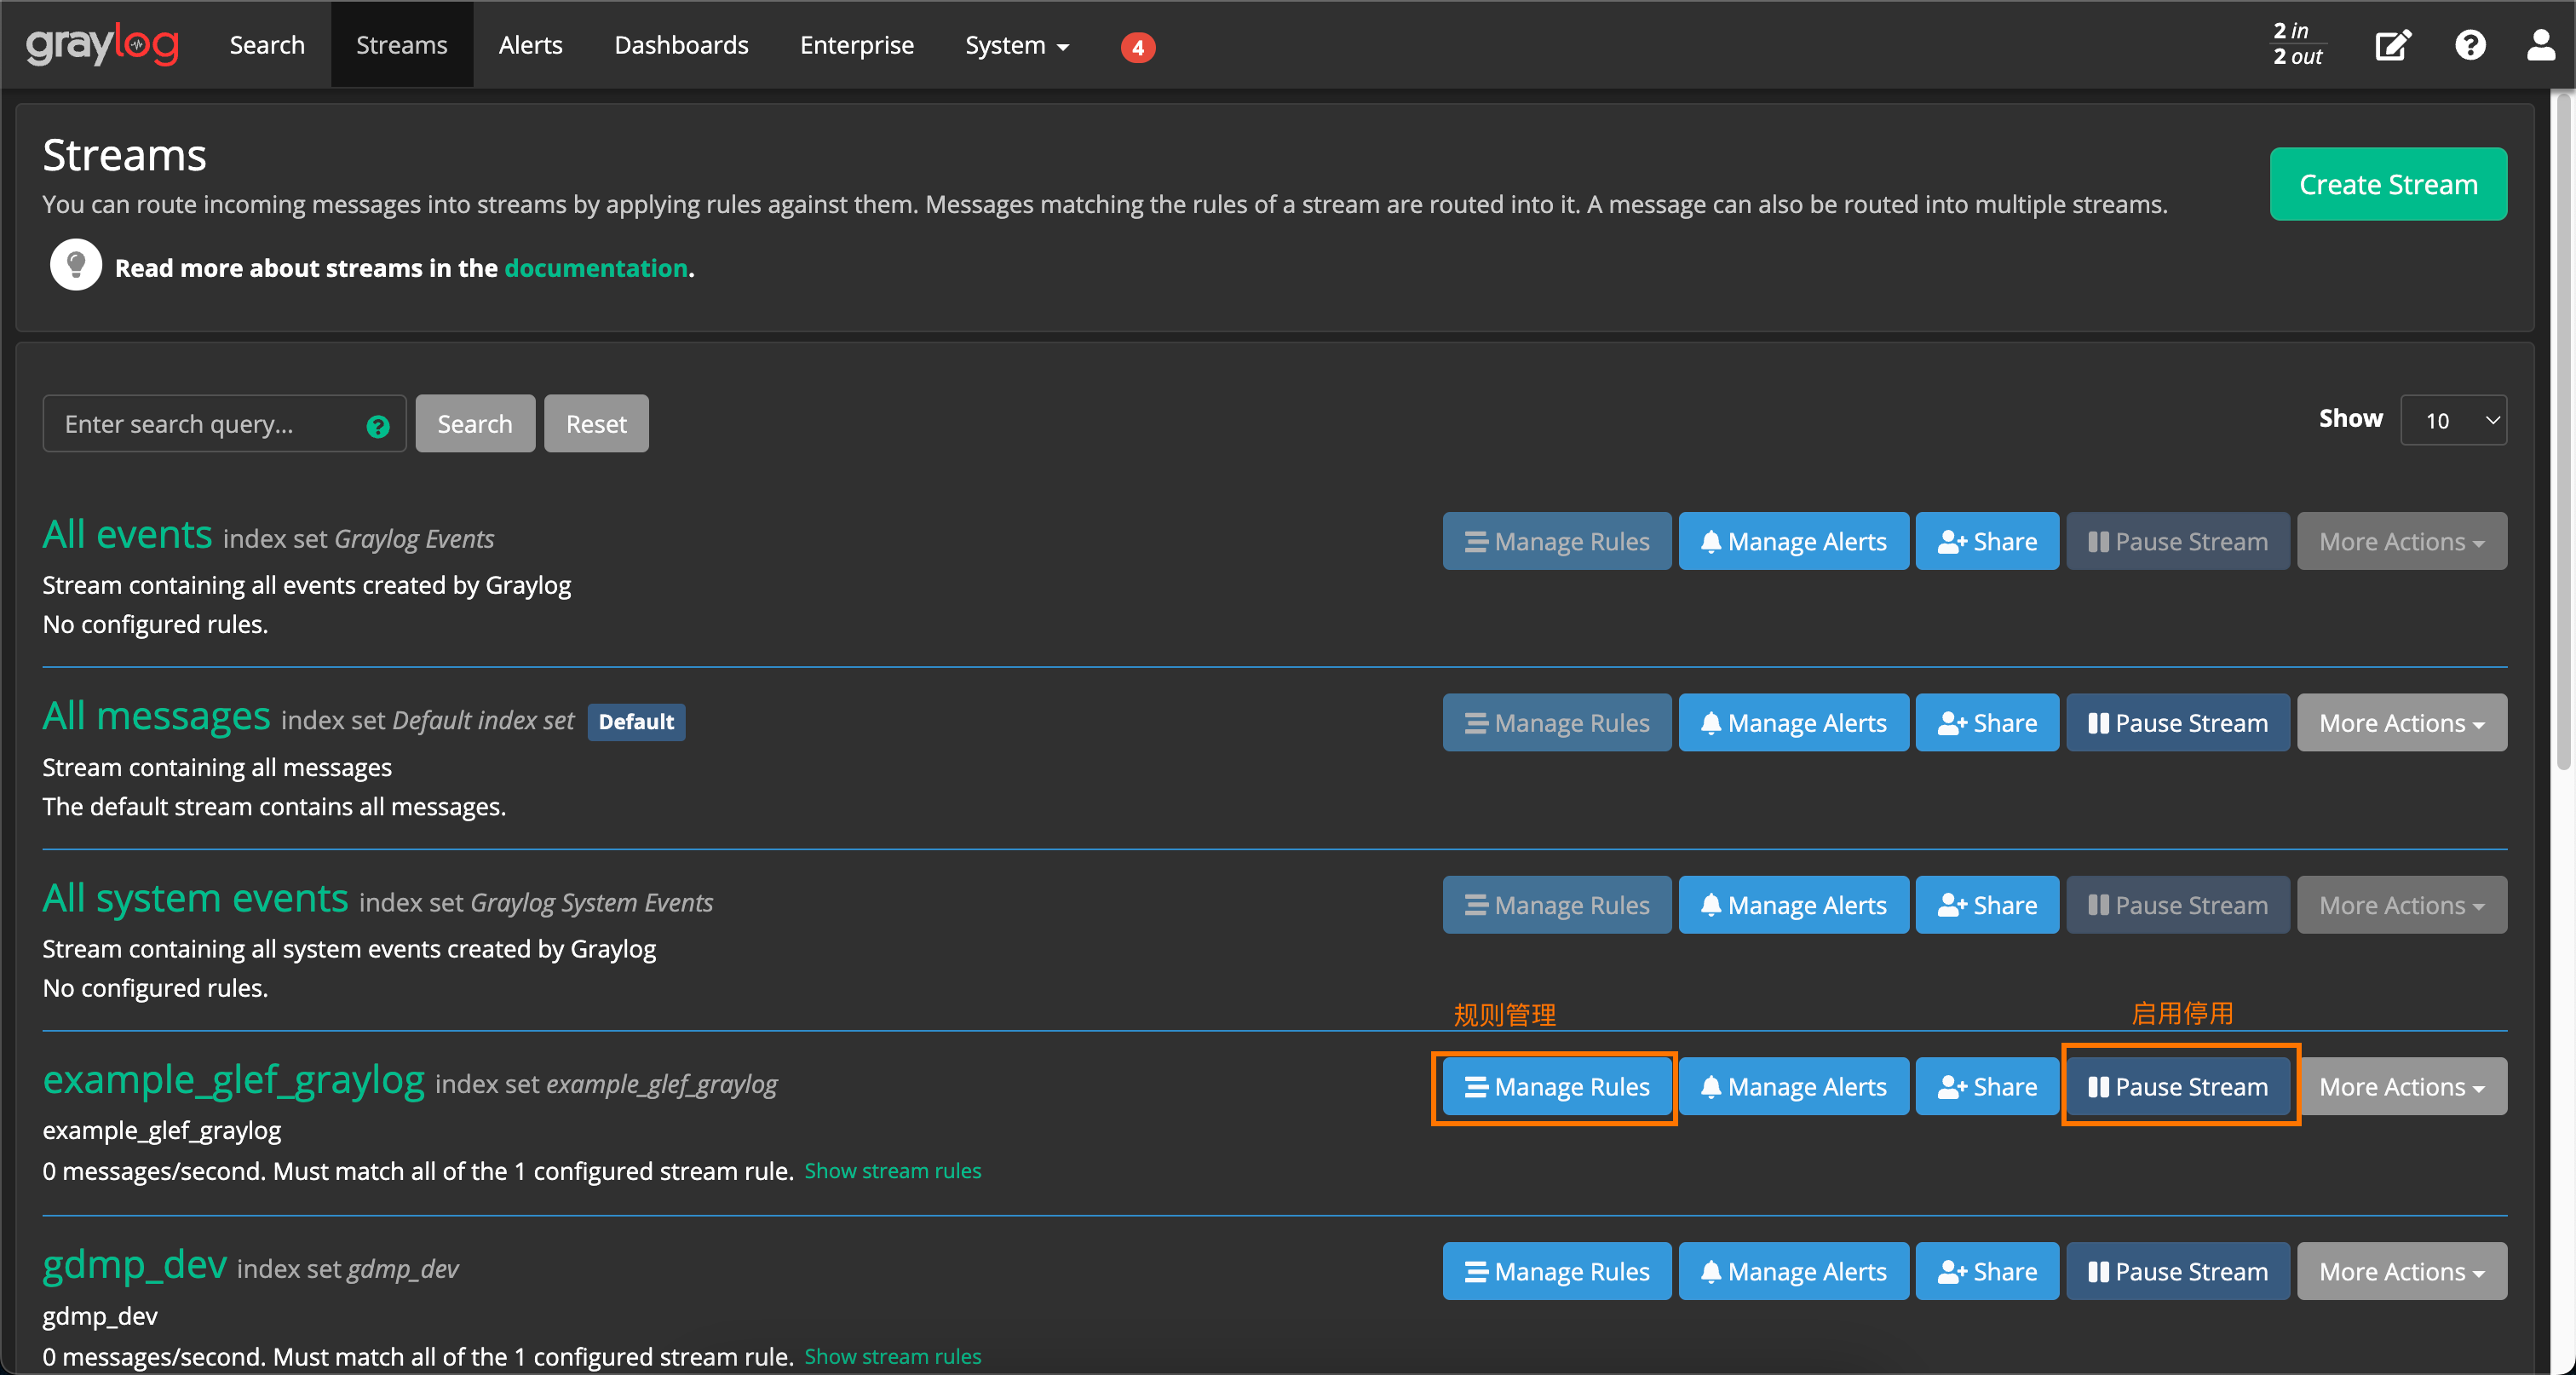The image size is (2576, 1375).
Task: Pause the All messages stream
Action: coord(2179,722)
